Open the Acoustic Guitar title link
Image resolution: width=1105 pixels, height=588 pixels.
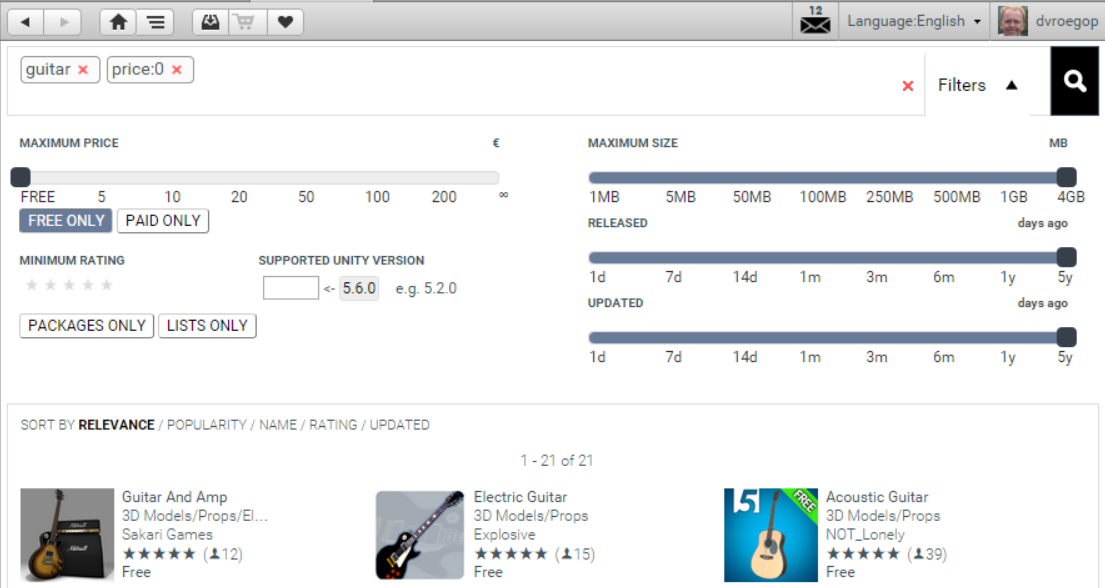[877, 497]
